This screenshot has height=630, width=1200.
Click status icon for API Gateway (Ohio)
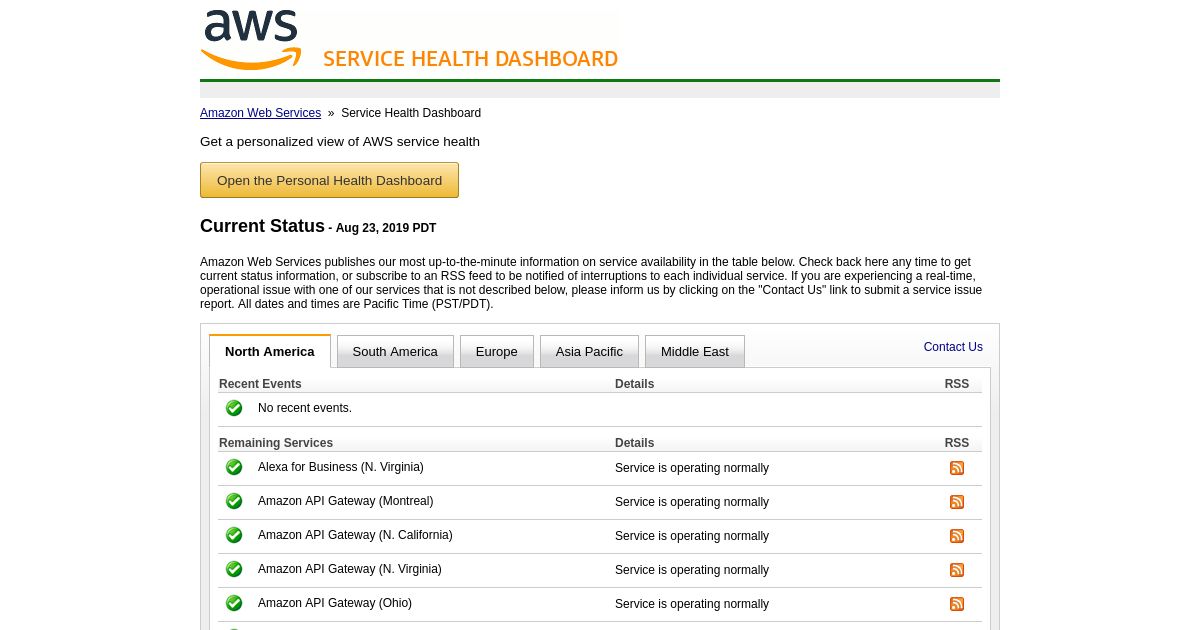(x=234, y=603)
